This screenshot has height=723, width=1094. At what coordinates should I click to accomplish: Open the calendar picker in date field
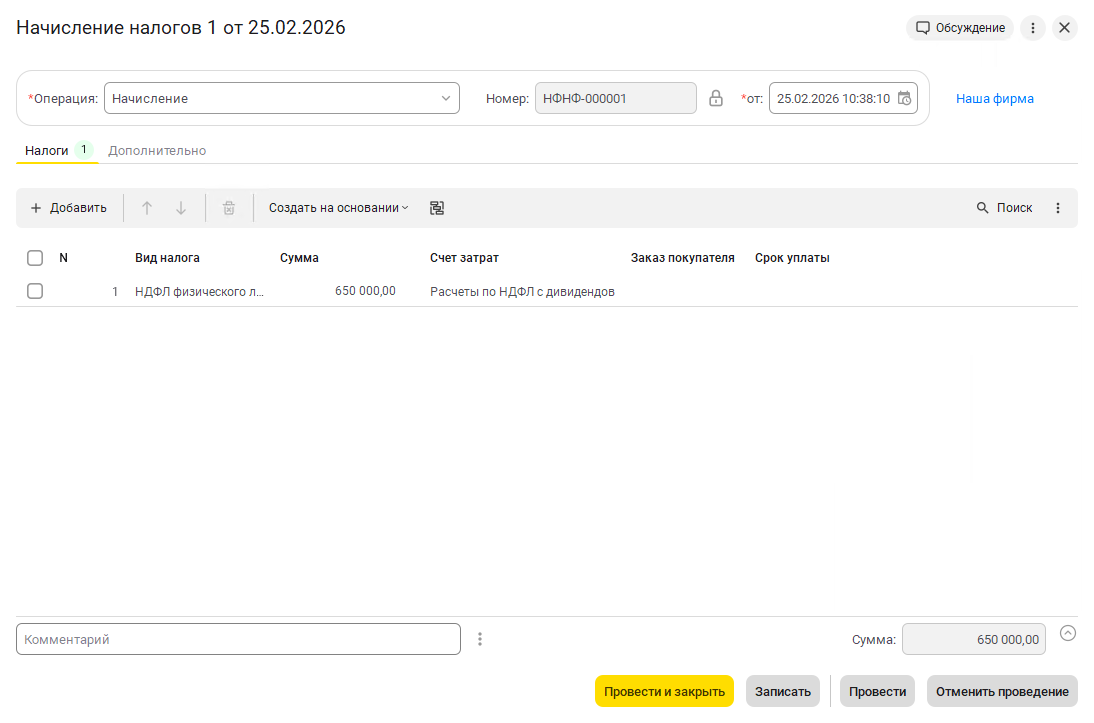(904, 98)
